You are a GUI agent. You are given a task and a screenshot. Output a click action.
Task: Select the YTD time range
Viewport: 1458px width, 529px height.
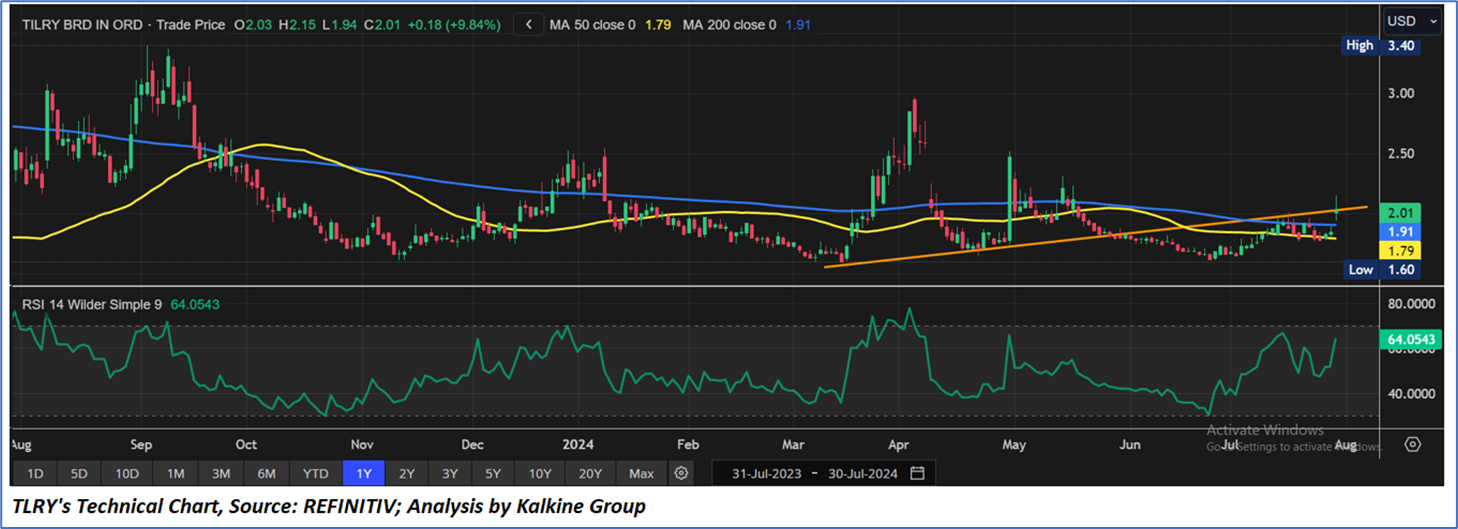click(315, 473)
